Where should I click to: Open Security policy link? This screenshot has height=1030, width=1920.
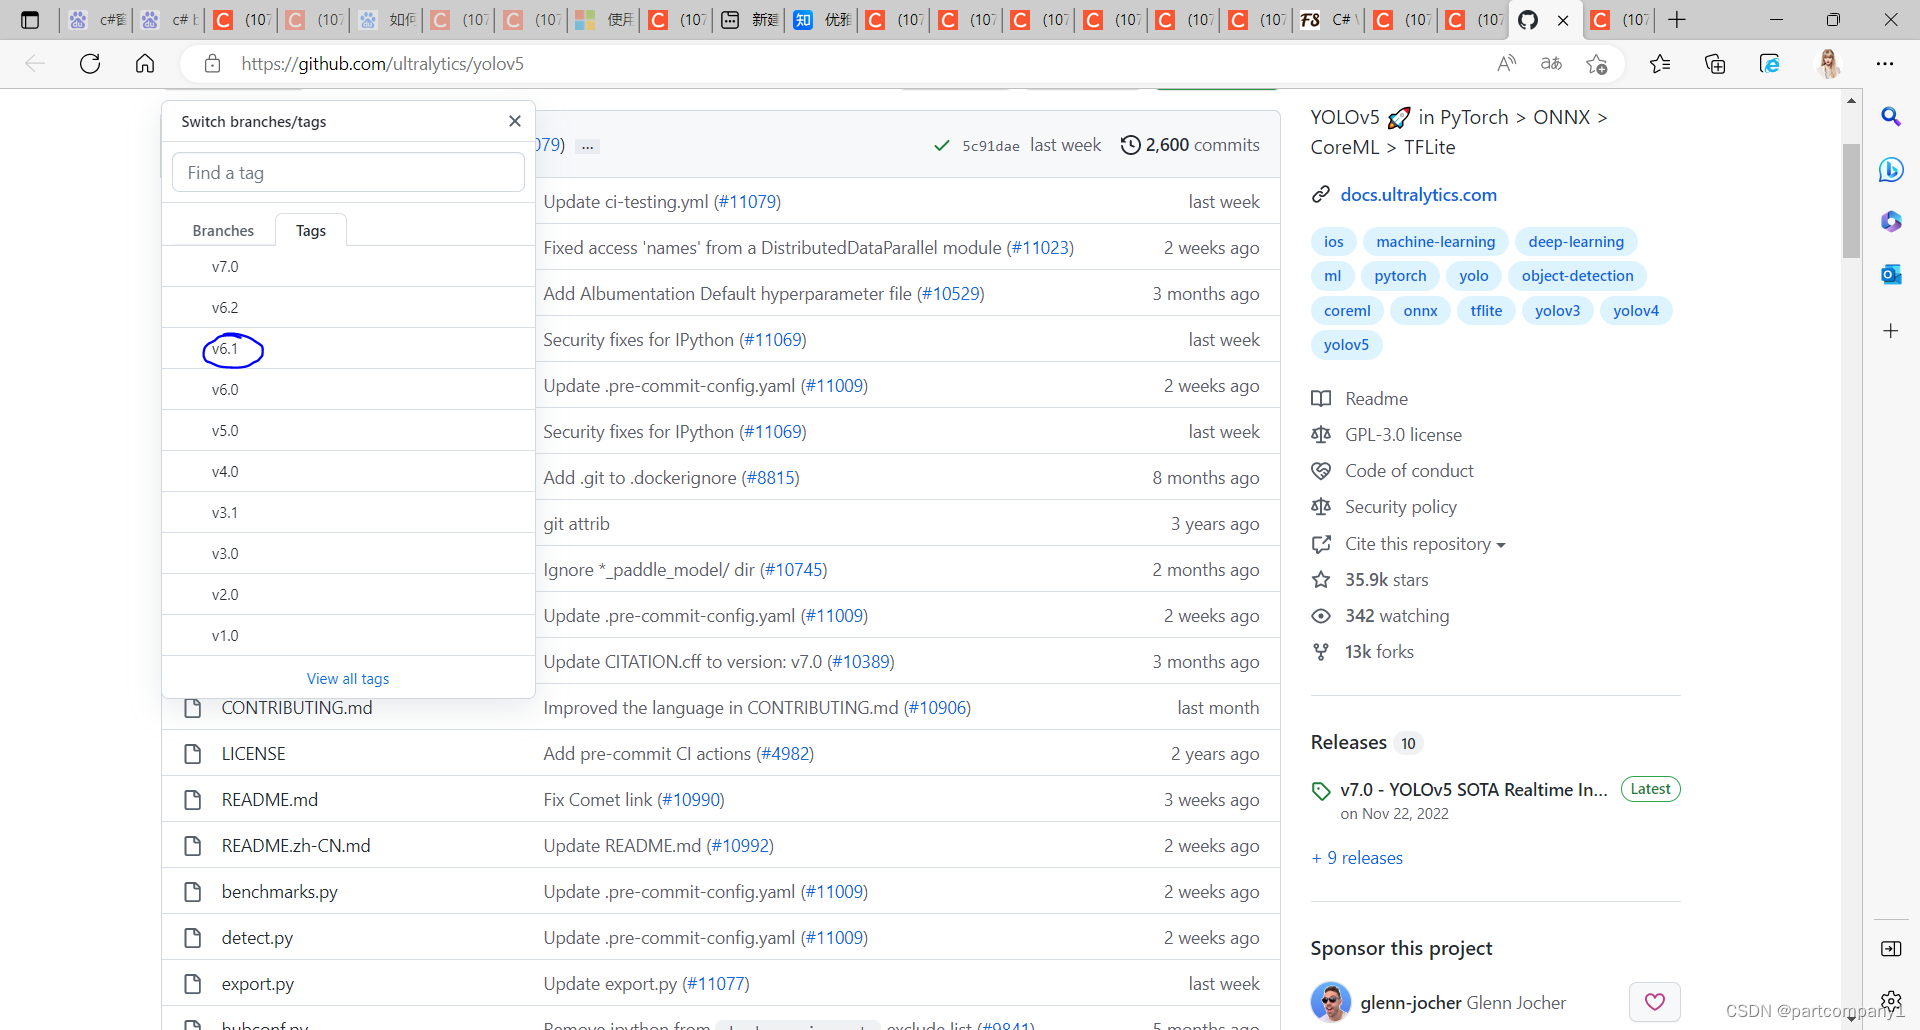pos(1400,507)
